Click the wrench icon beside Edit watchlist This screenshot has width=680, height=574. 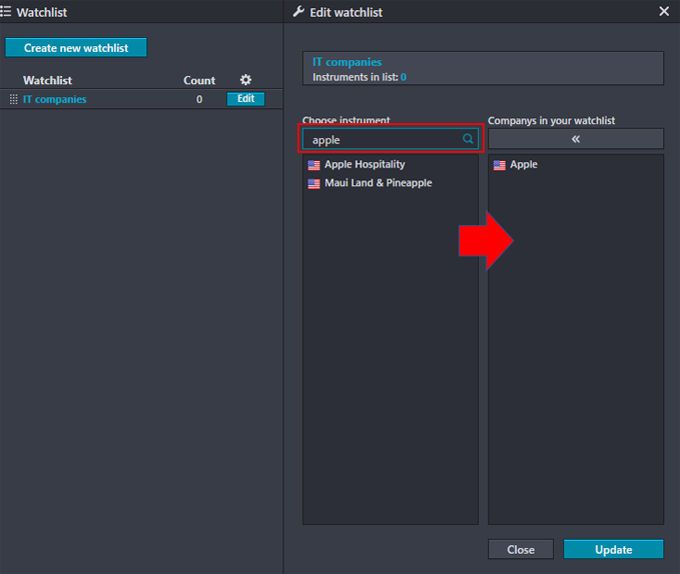[299, 12]
